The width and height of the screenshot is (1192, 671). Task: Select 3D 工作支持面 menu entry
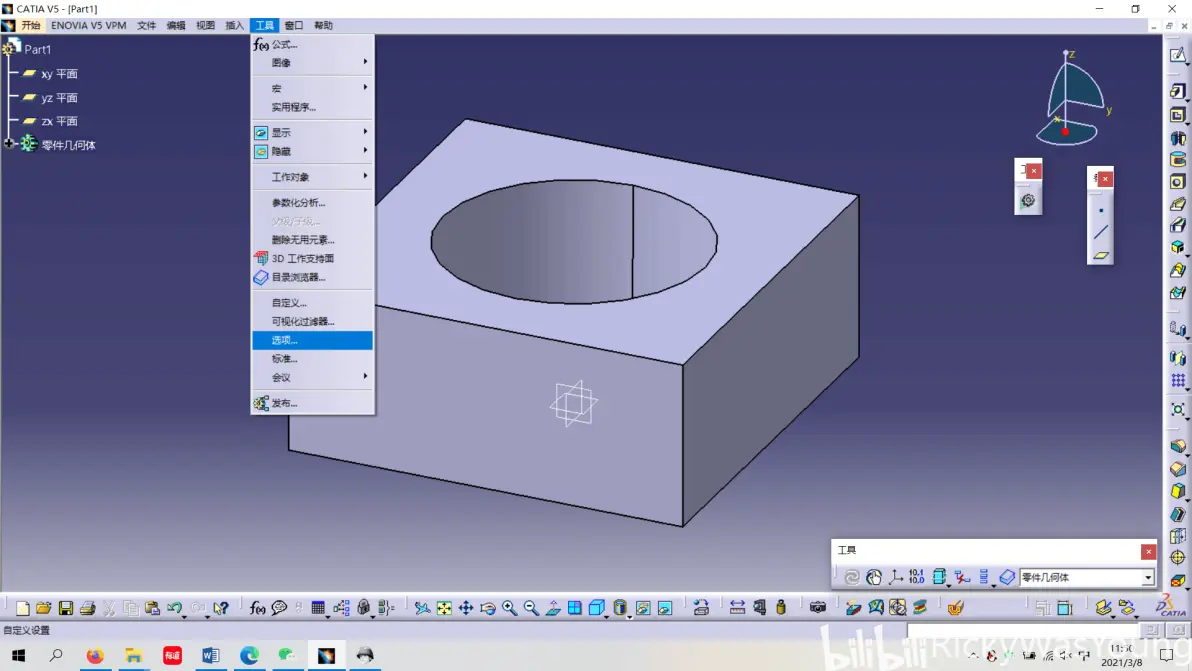[x=312, y=258]
